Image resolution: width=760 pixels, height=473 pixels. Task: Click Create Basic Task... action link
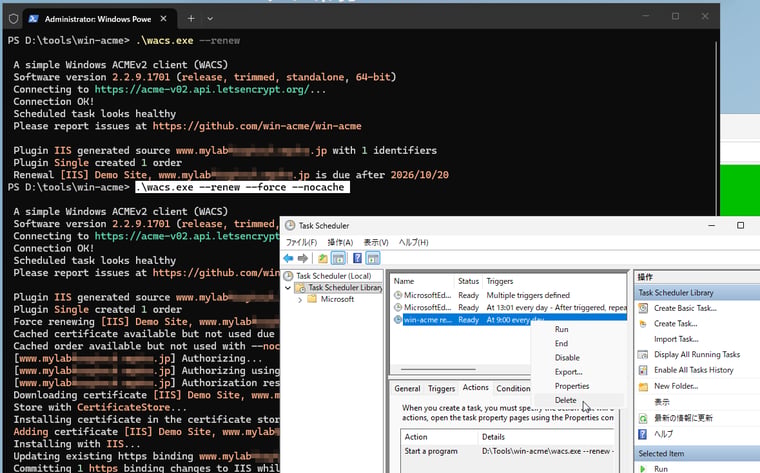point(685,308)
